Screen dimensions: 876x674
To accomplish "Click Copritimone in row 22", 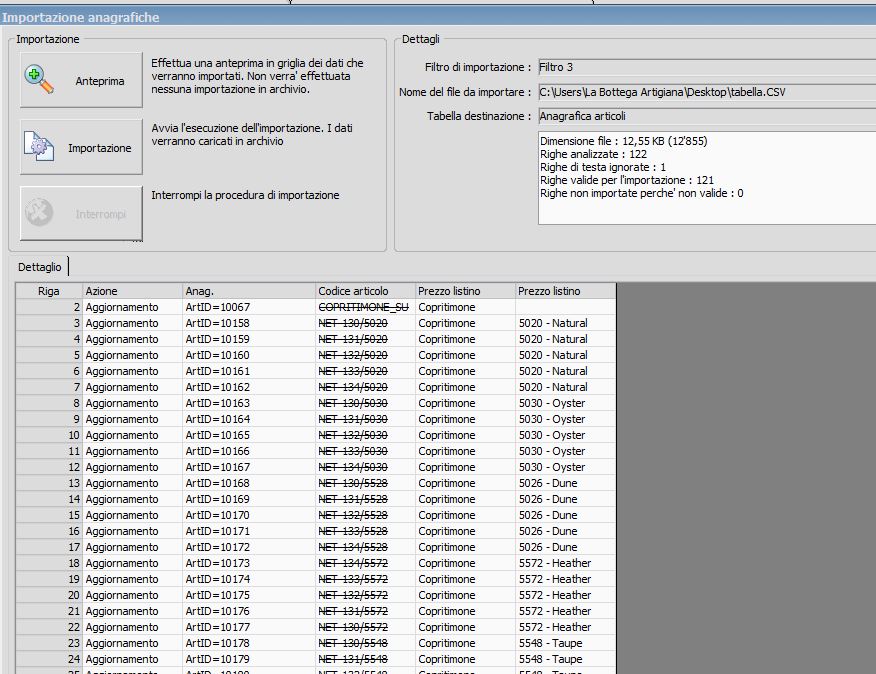I will pos(465,628).
